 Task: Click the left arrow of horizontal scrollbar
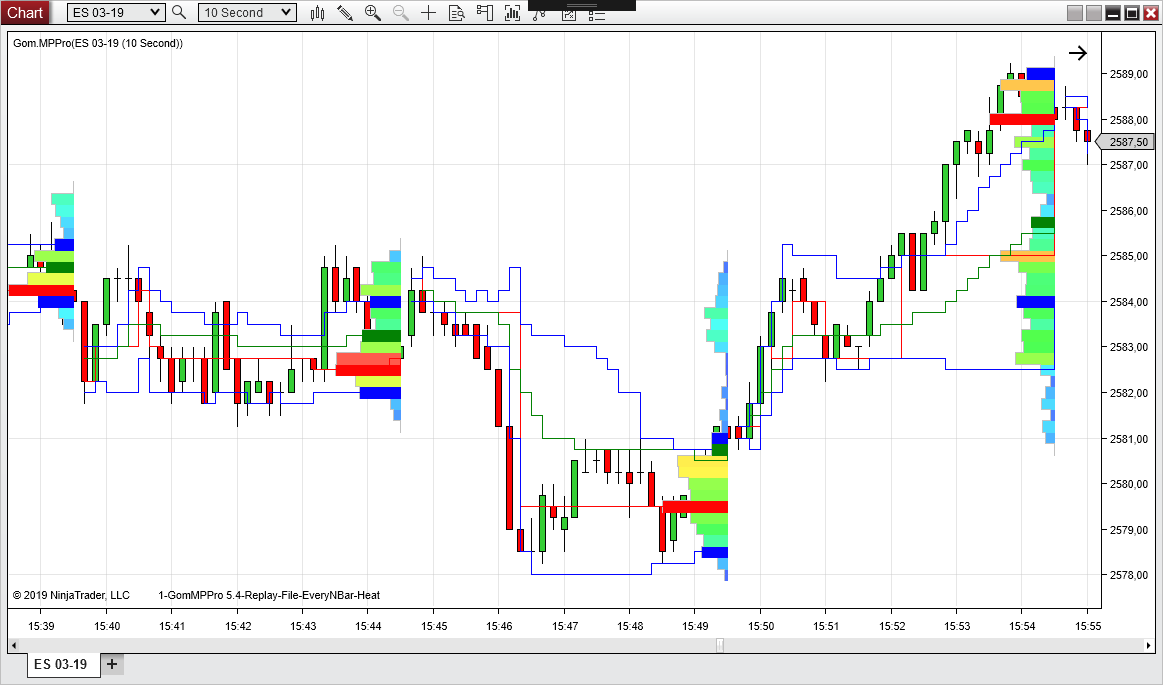click(x=14, y=645)
